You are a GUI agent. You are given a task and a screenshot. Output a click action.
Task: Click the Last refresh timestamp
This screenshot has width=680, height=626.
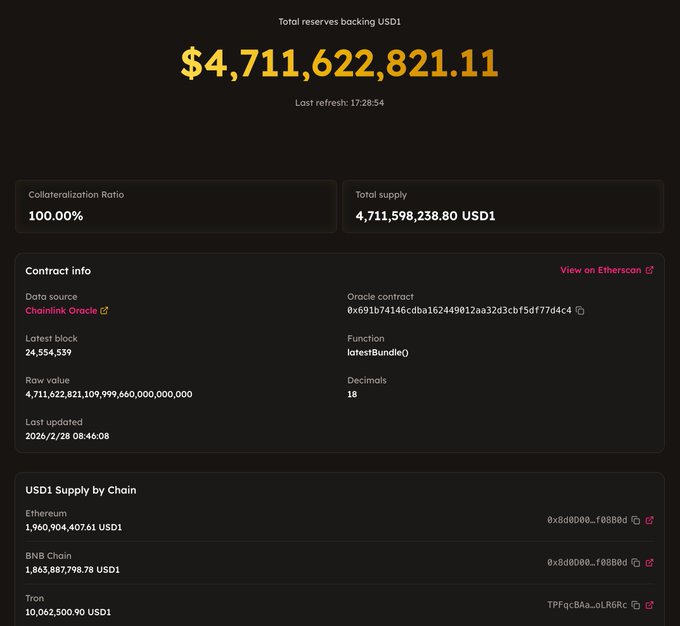(339, 103)
